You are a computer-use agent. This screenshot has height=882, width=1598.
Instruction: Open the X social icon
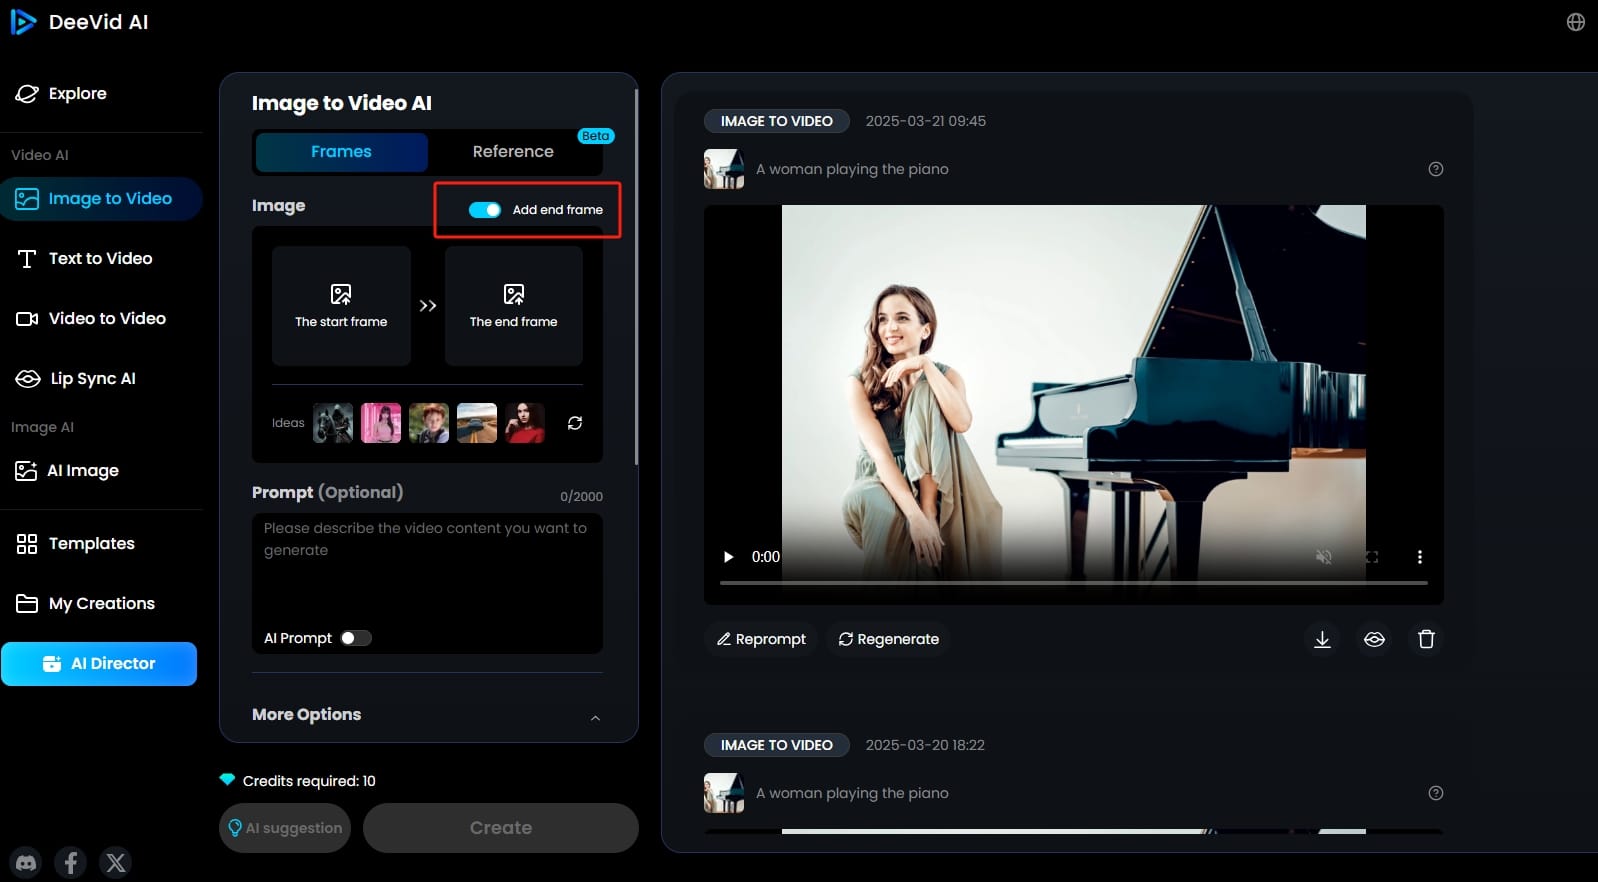[x=116, y=862]
